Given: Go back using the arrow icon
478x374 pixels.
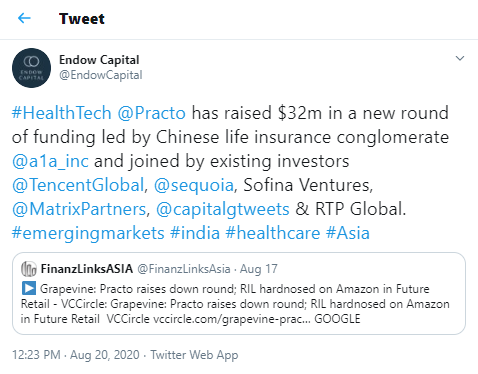Looking at the screenshot, I should [24, 18].
